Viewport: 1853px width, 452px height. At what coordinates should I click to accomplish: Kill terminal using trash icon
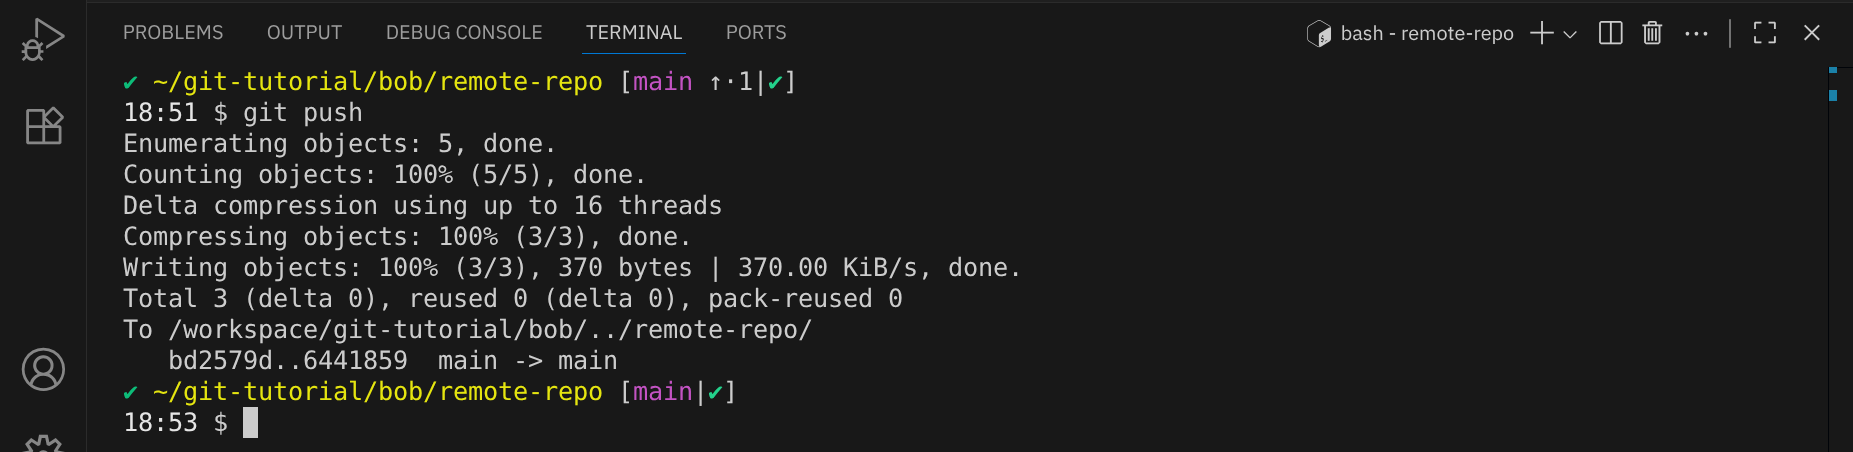click(x=1652, y=33)
